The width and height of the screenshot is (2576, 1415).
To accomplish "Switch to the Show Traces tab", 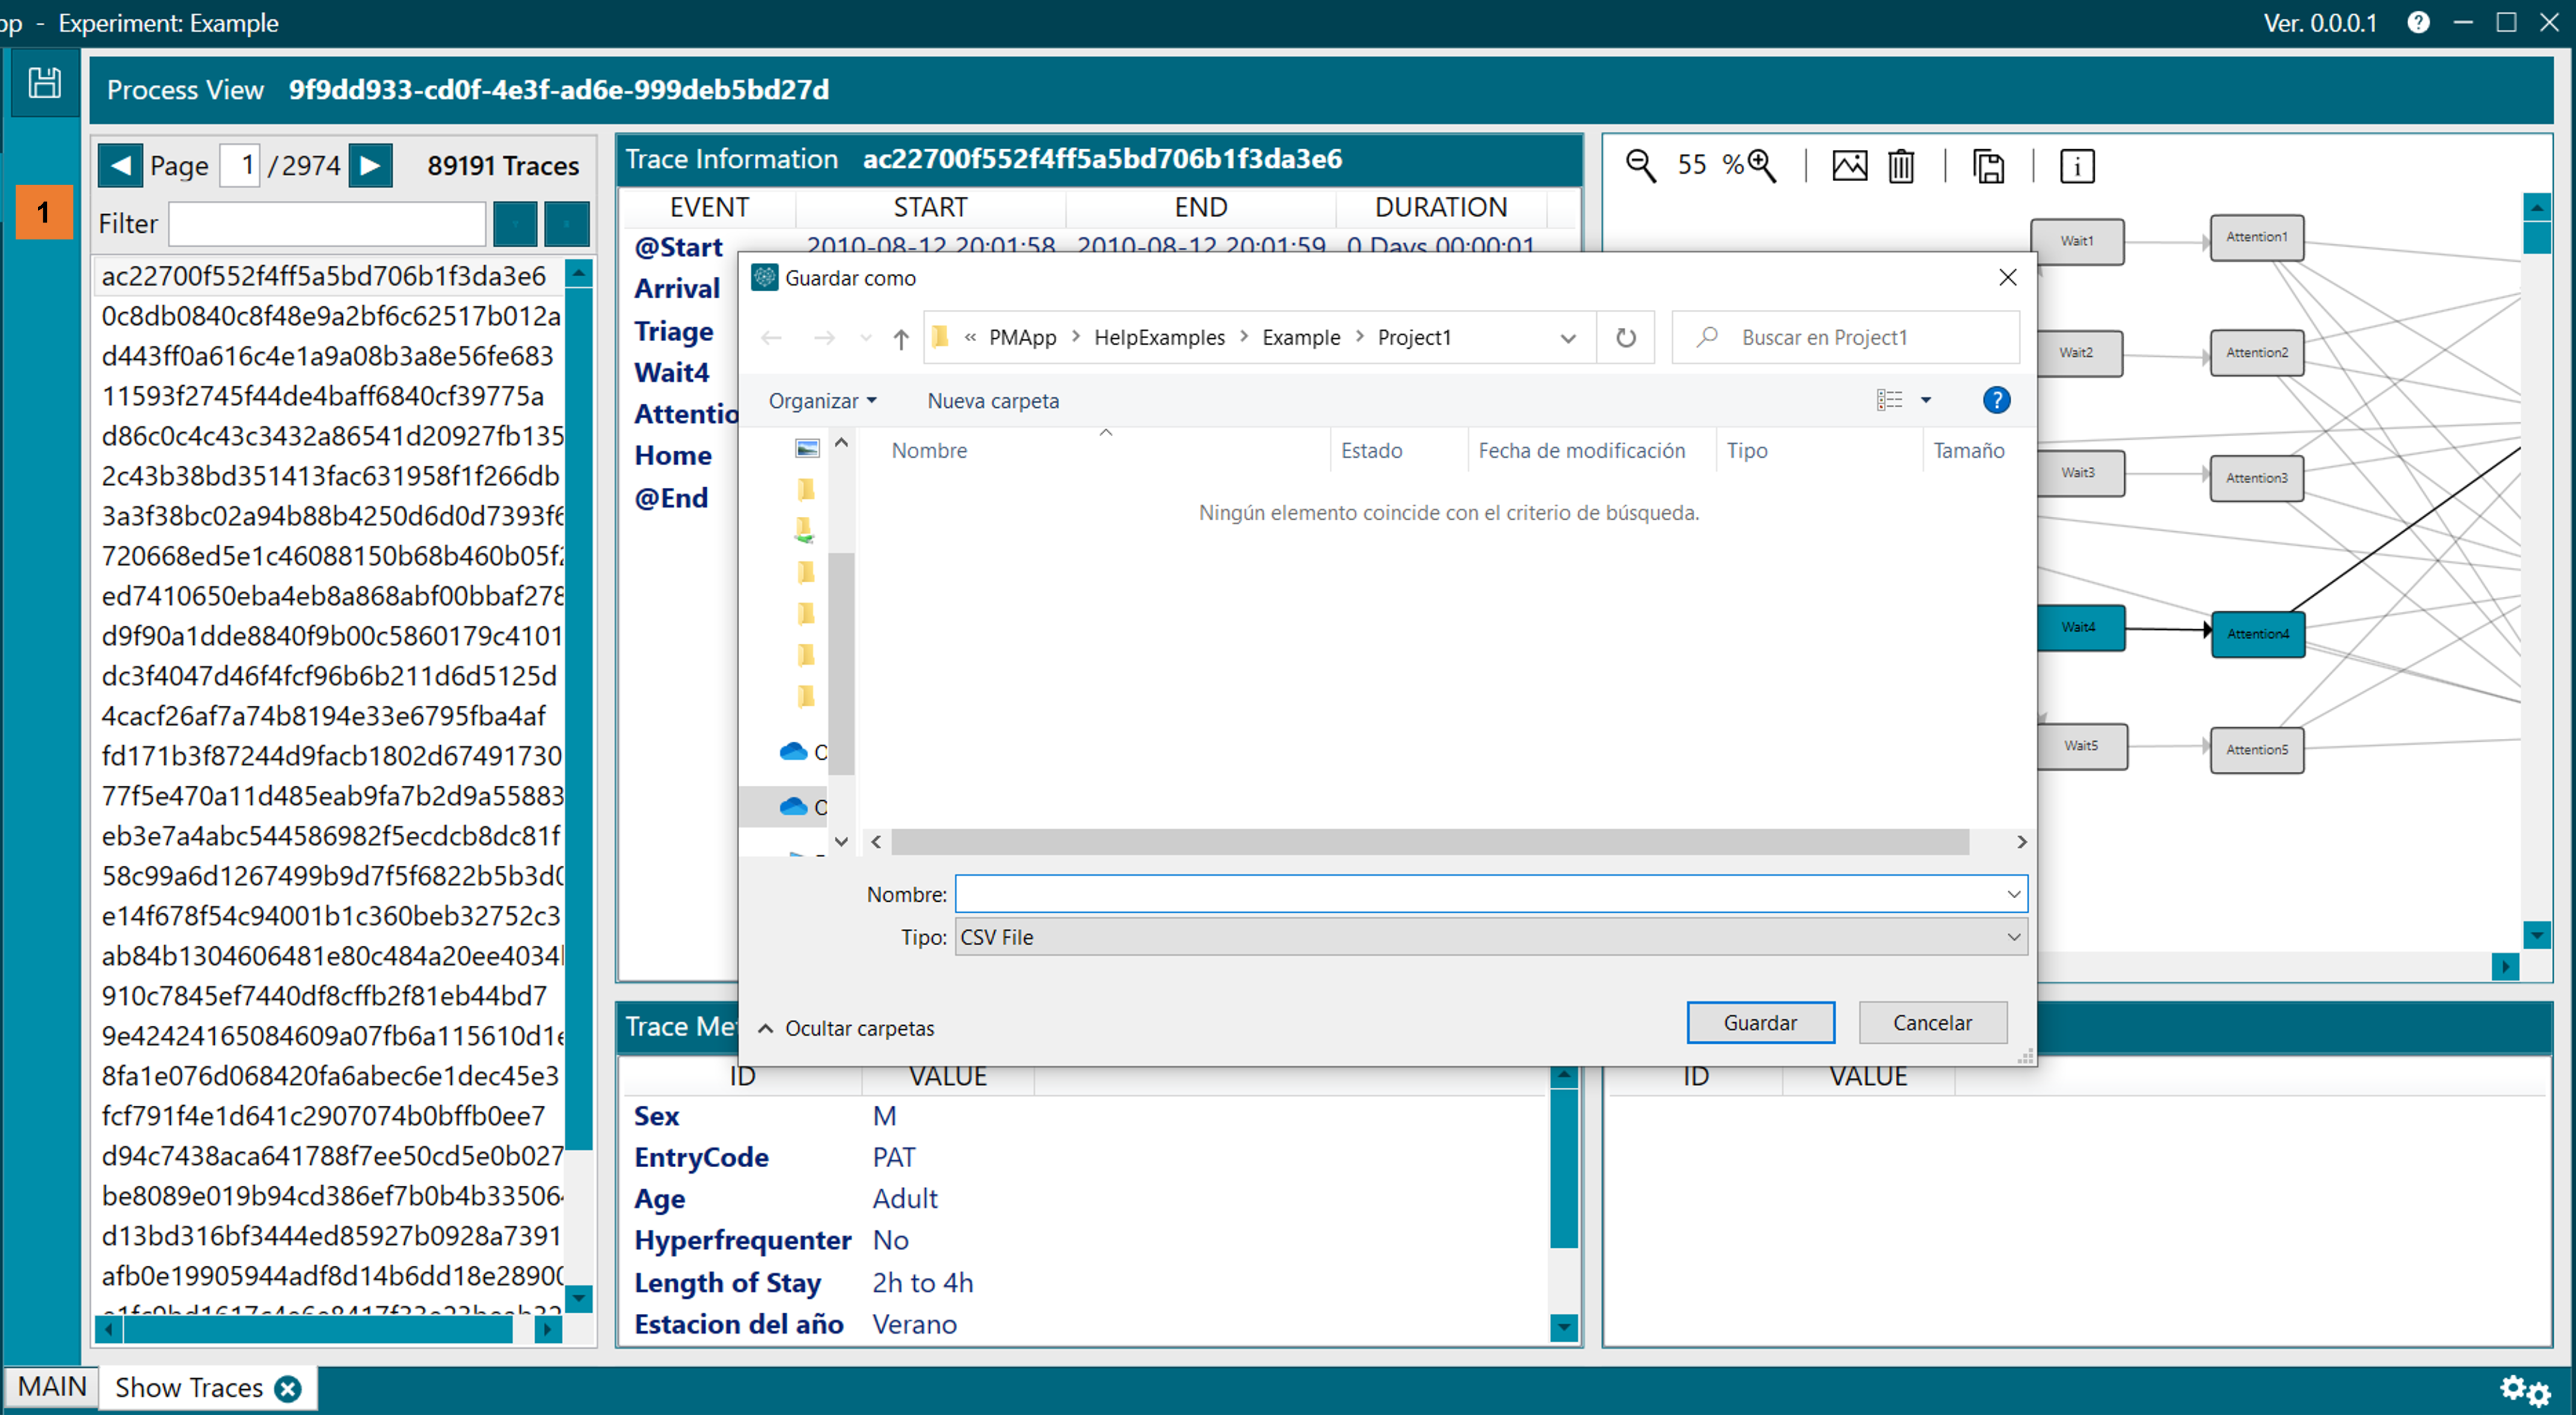I will point(189,1388).
